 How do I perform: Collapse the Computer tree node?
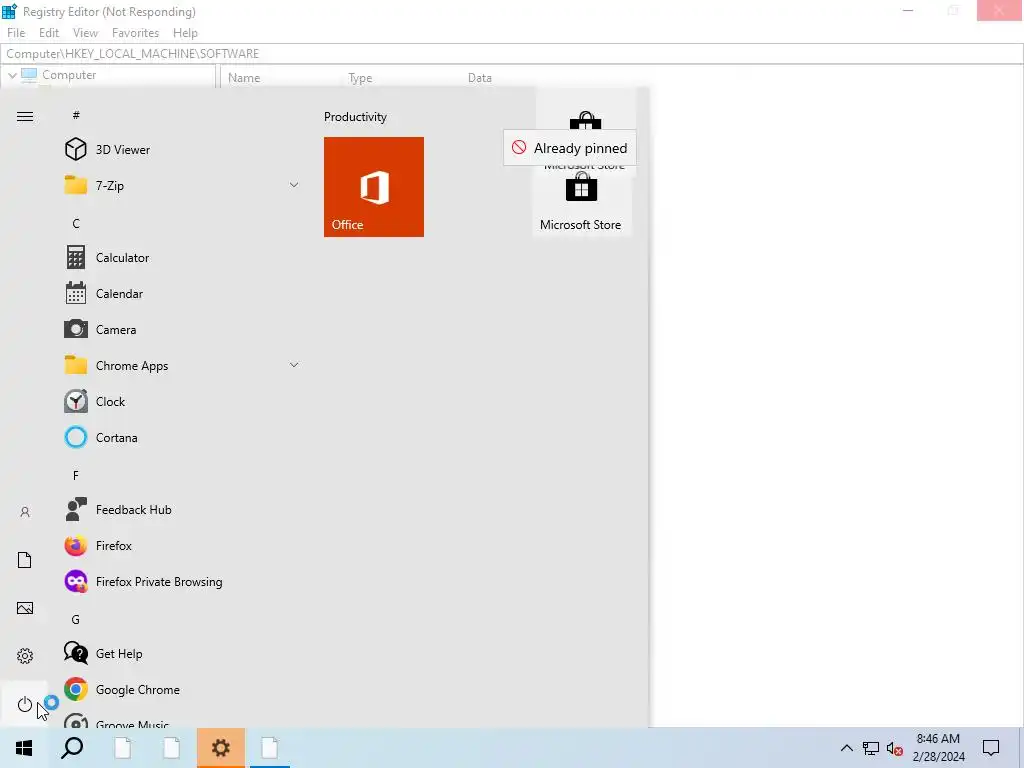tap(12, 75)
